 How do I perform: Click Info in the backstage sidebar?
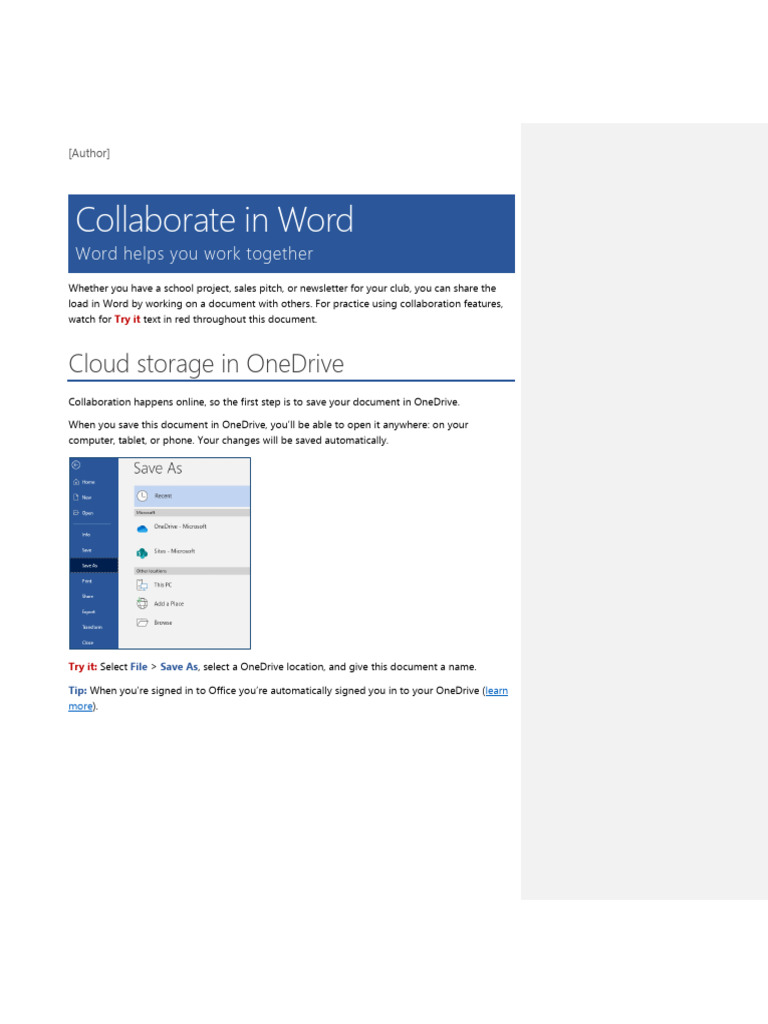tap(87, 535)
